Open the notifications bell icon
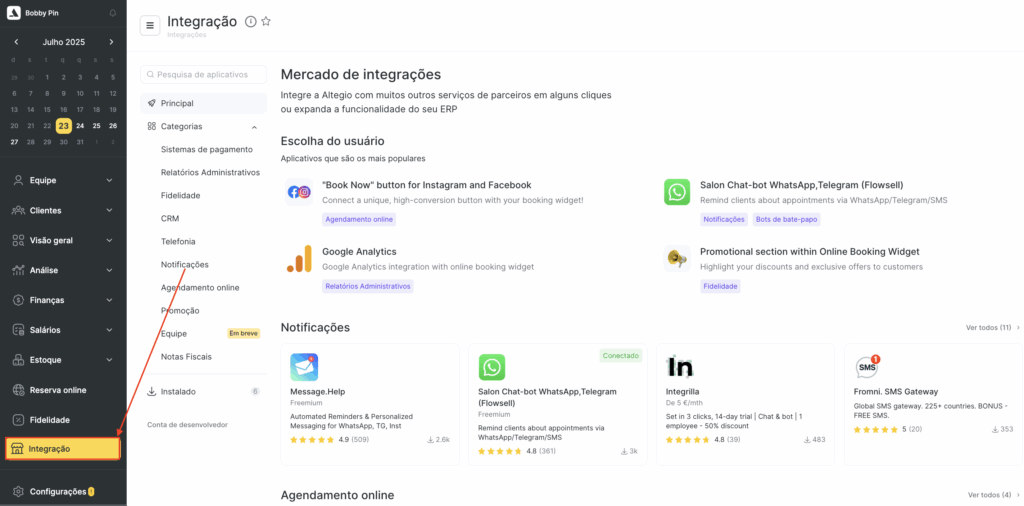Viewport: 1024px width, 506px height. [x=113, y=13]
